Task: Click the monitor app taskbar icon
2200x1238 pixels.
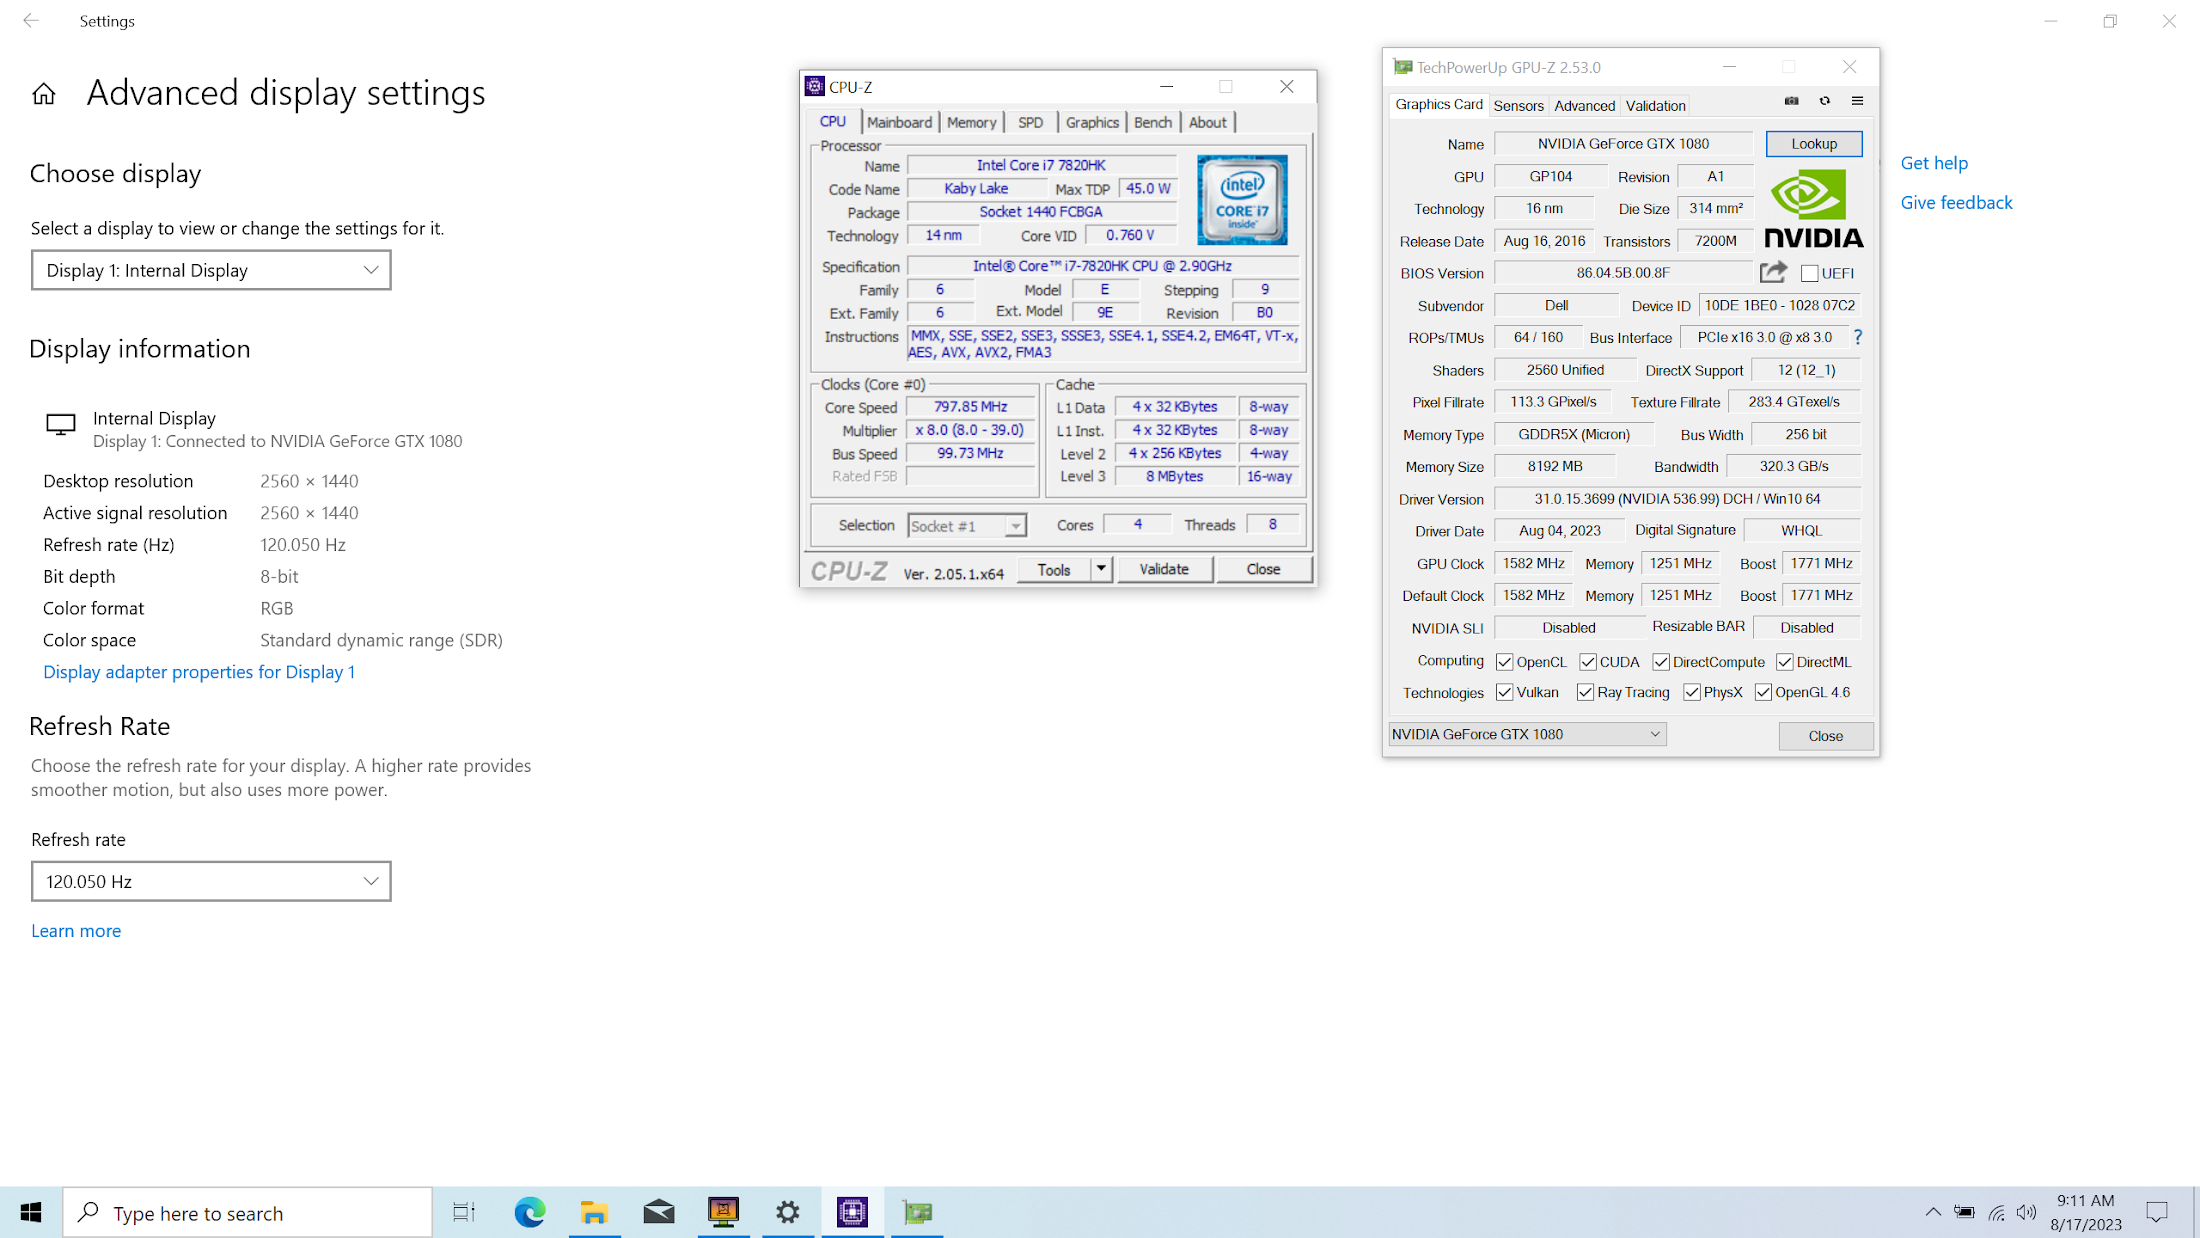Action: coord(723,1212)
